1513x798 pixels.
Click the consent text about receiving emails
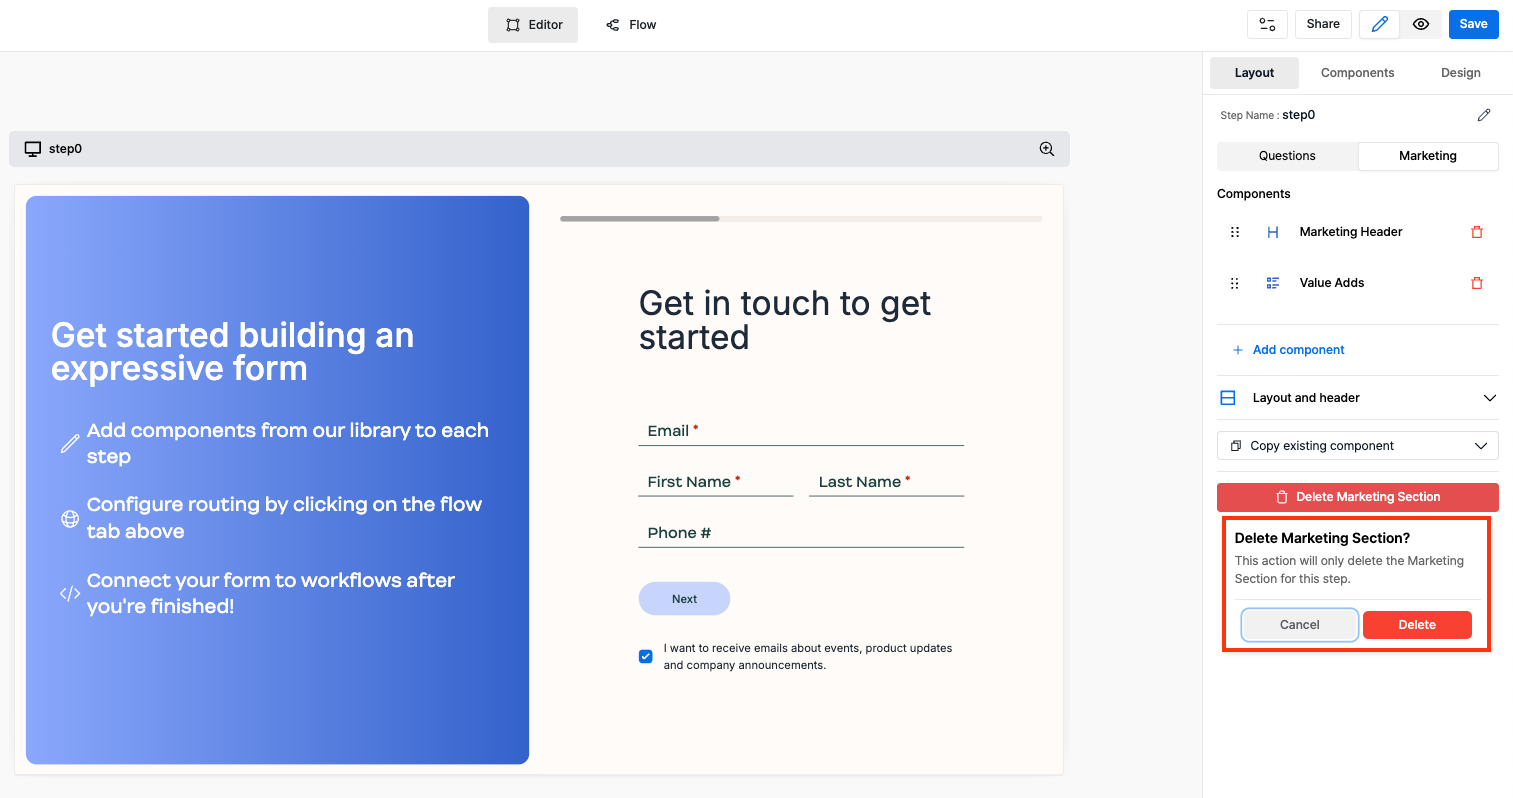(x=808, y=657)
